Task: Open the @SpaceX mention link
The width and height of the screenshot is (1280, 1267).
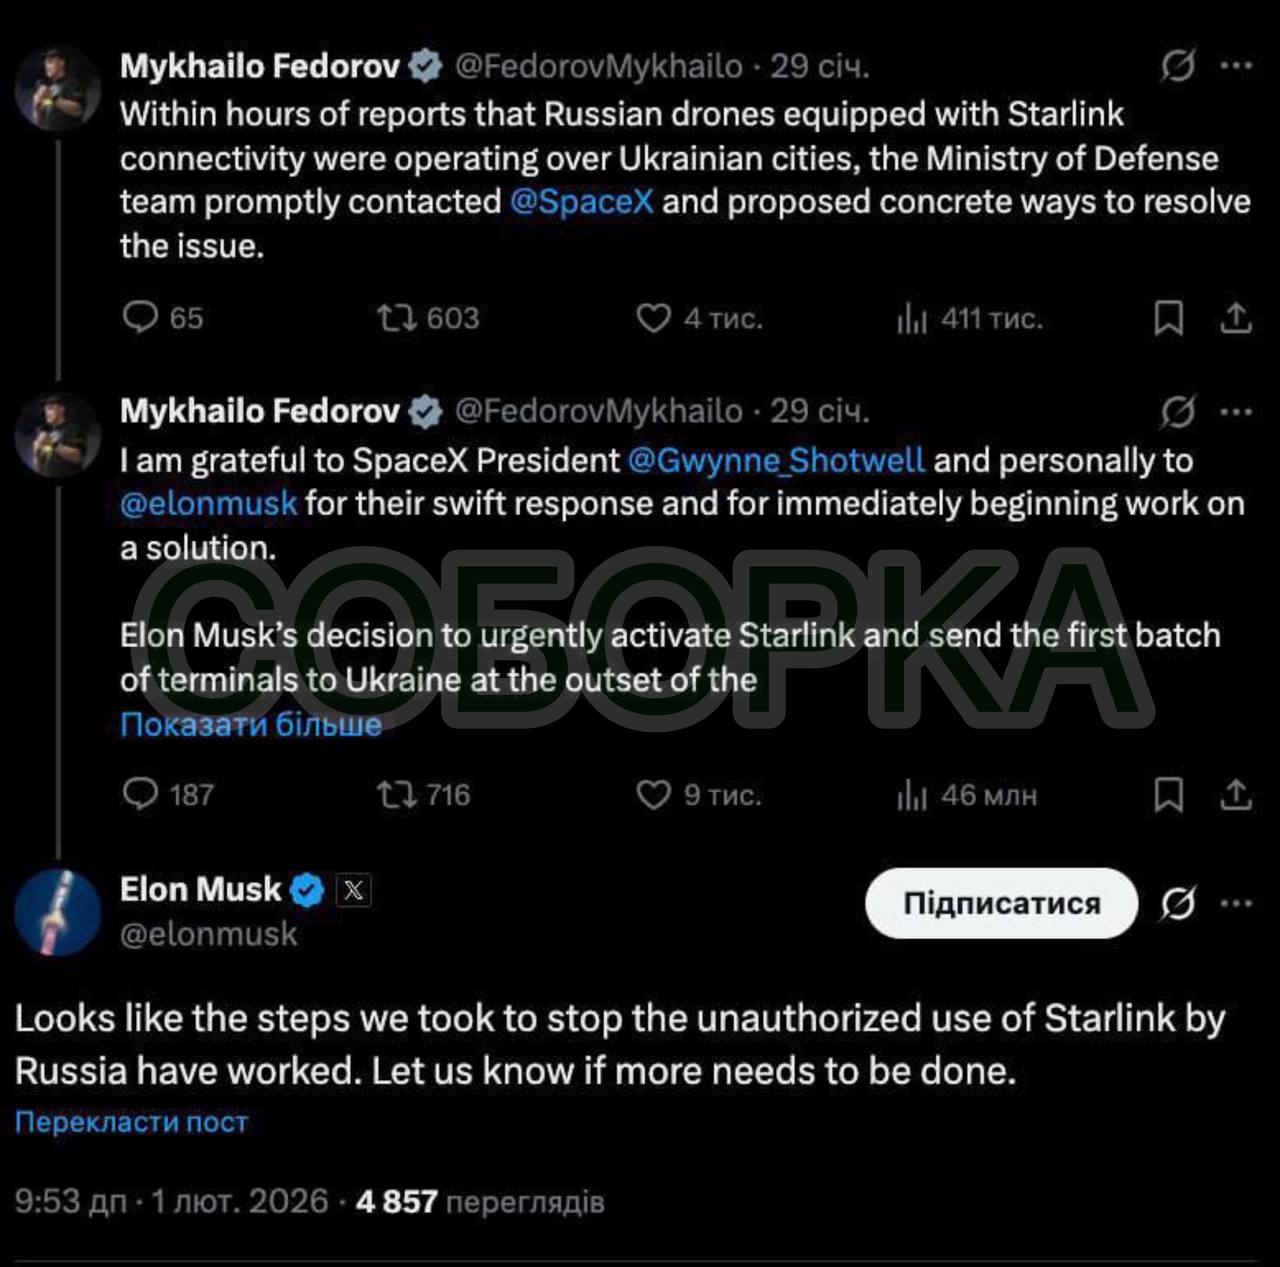Action: tap(581, 201)
